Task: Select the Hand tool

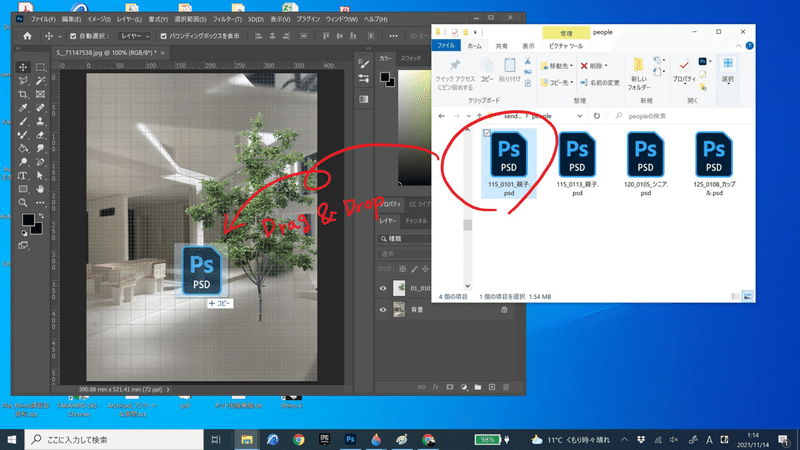Action: 40,189
